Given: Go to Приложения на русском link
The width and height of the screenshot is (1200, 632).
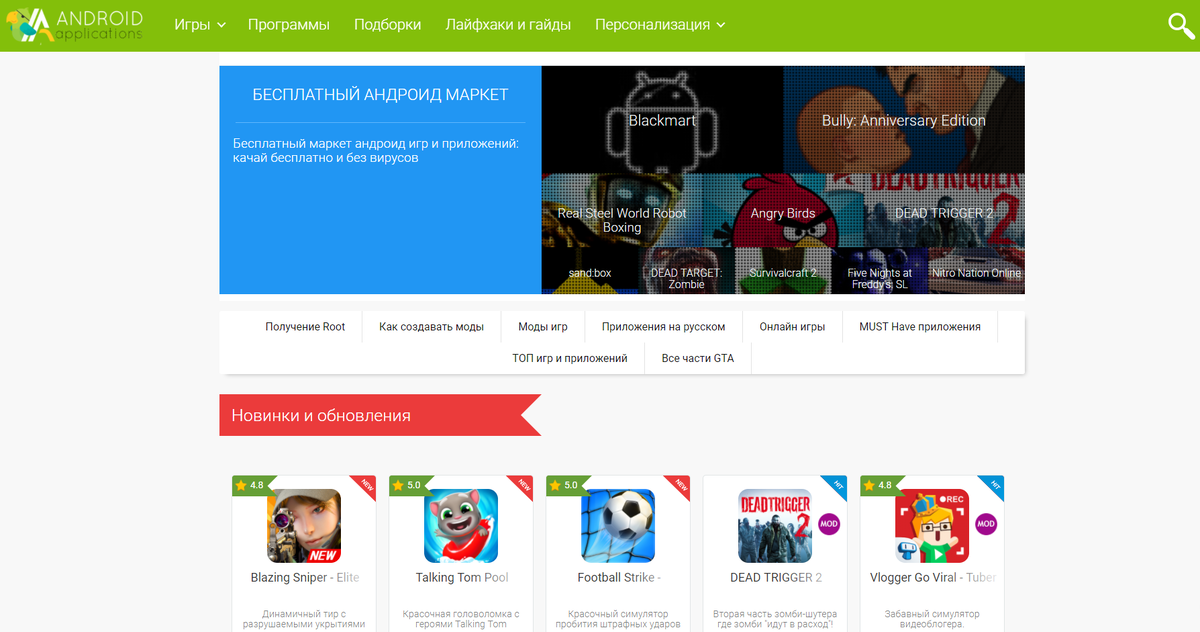Looking at the screenshot, I should pos(664,327).
